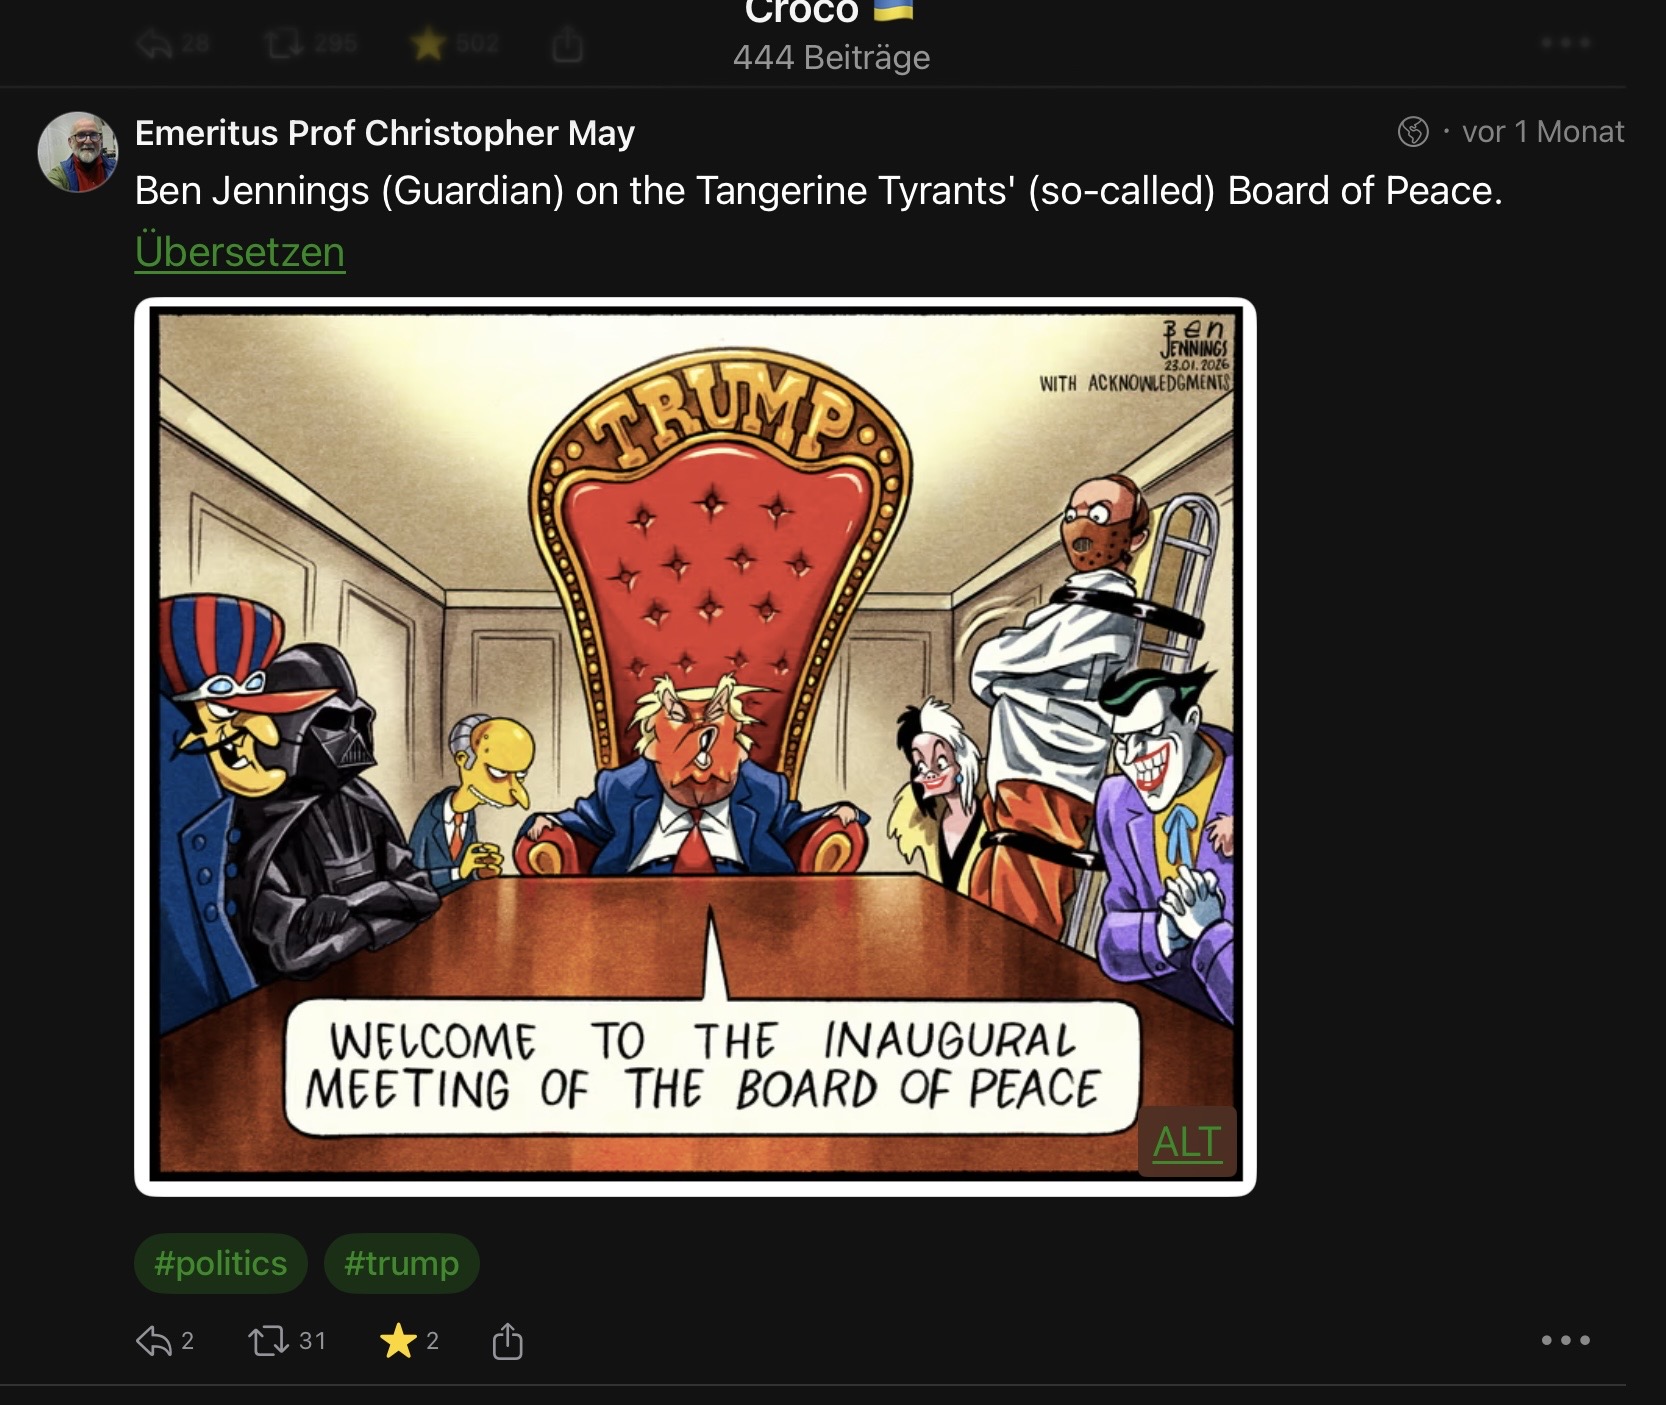Open the #trump hashtag
The height and width of the screenshot is (1405, 1666).
(402, 1263)
